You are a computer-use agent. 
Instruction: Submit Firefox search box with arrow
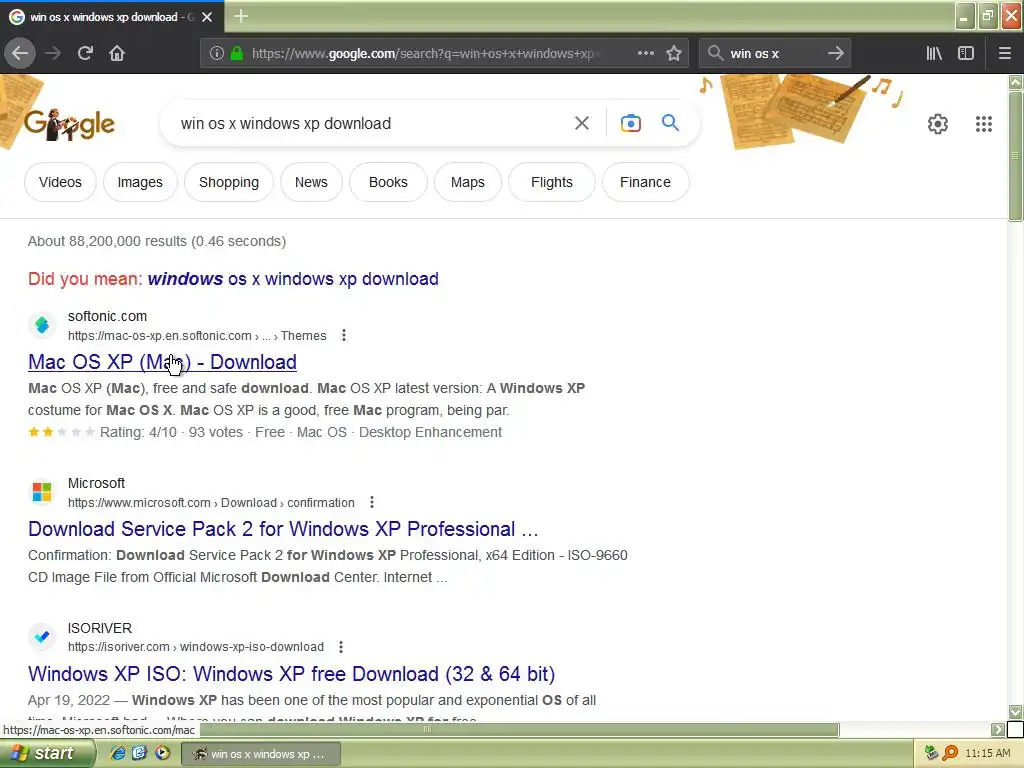[x=835, y=54]
